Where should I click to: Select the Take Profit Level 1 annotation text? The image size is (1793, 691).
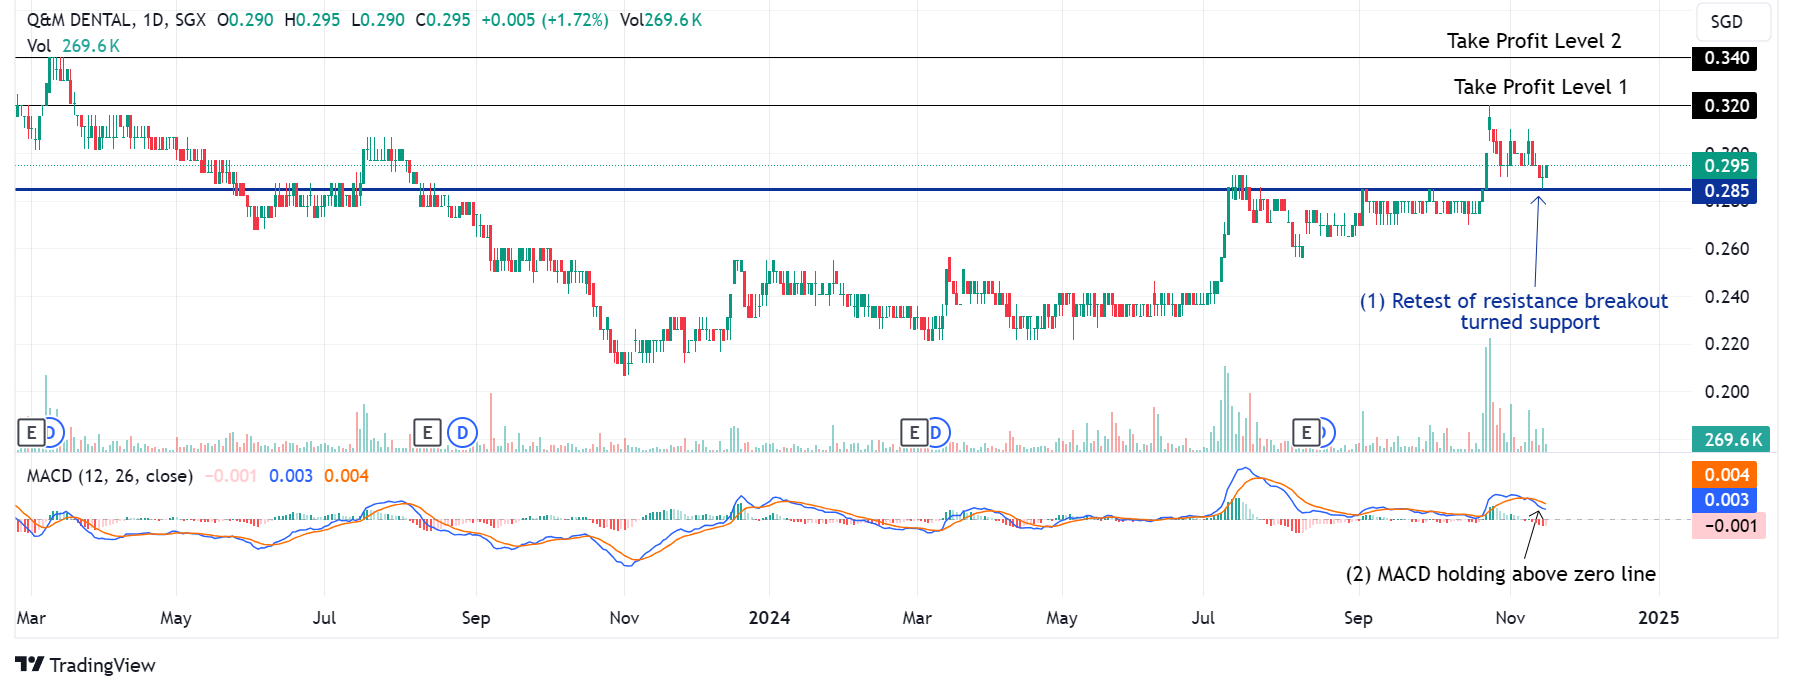(1541, 87)
